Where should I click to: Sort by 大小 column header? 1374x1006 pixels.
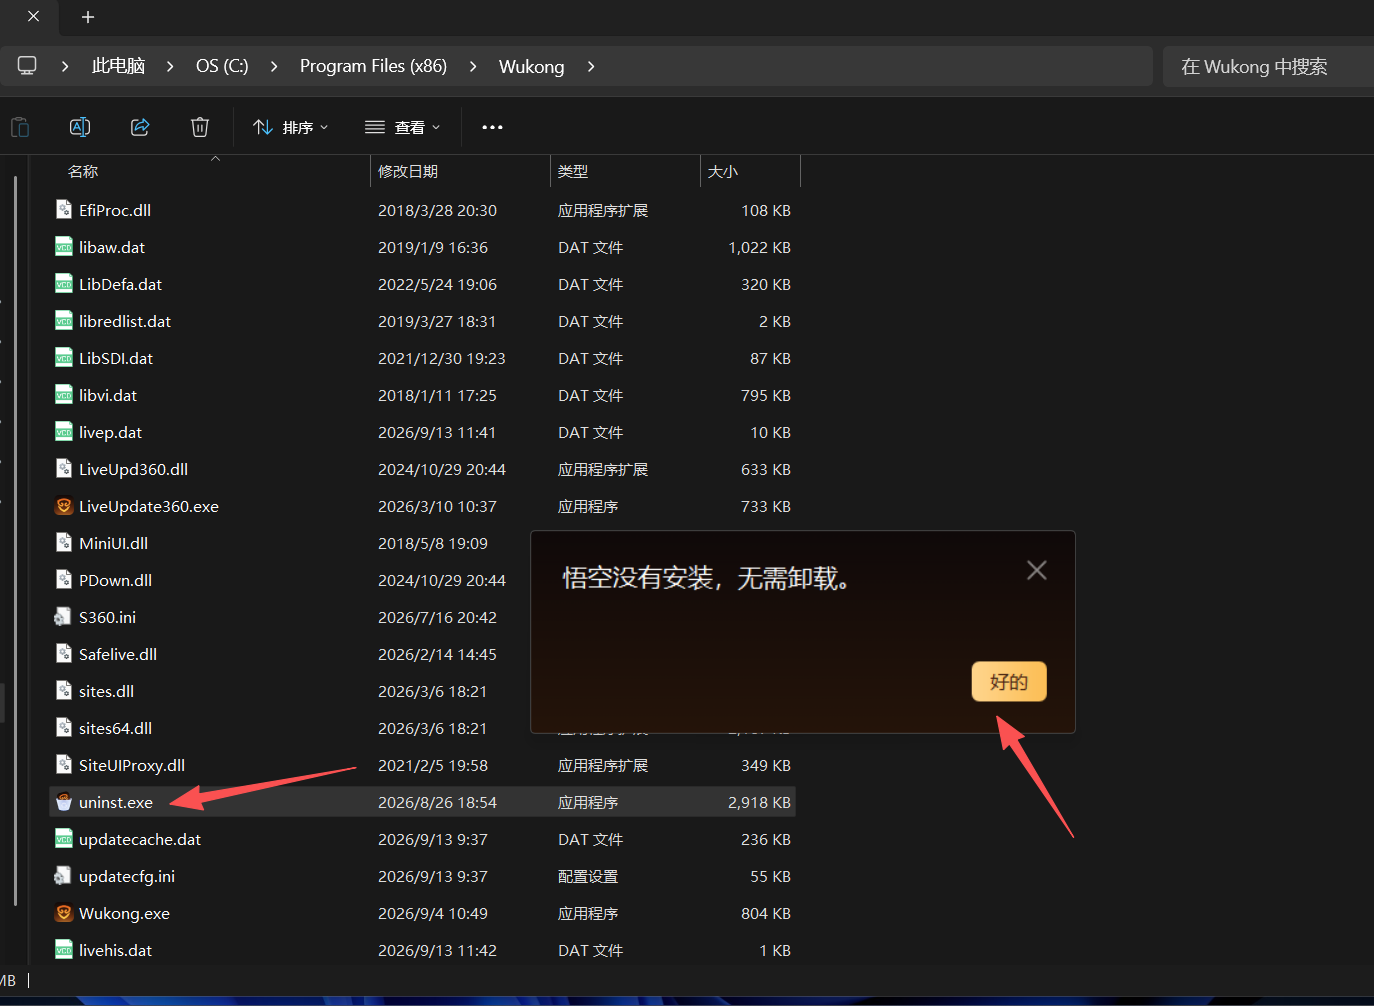[723, 171]
